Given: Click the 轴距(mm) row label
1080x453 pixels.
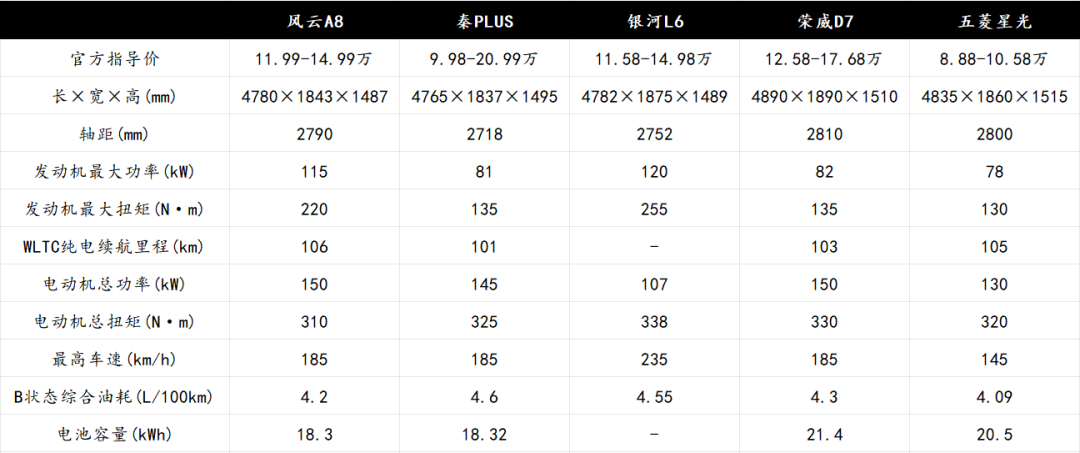Looking at the screenshot, I should tap(115, 134).
